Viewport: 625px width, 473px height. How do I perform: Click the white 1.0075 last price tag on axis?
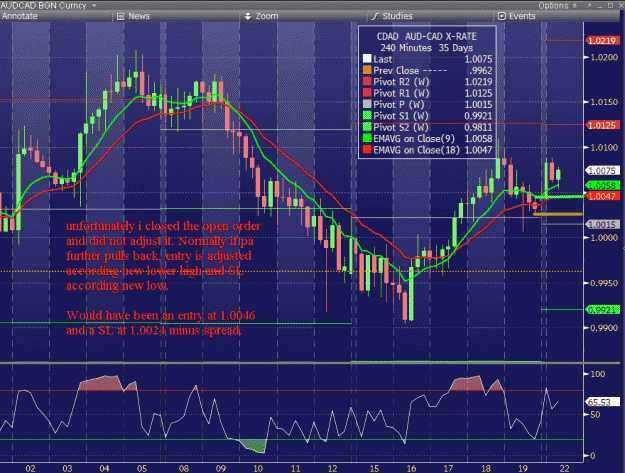(602, 171)
